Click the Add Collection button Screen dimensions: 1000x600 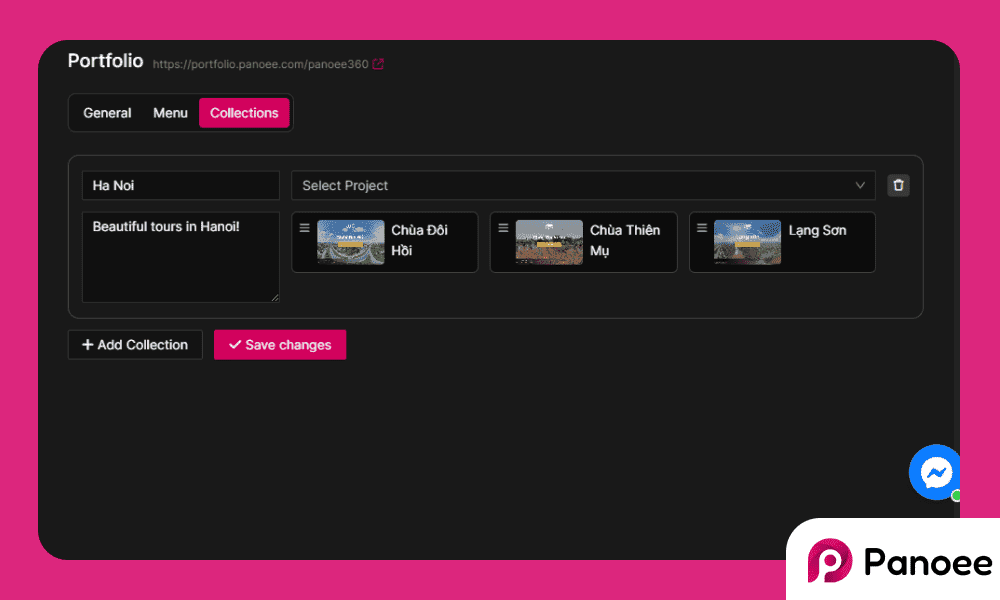(x=135, y=345)
